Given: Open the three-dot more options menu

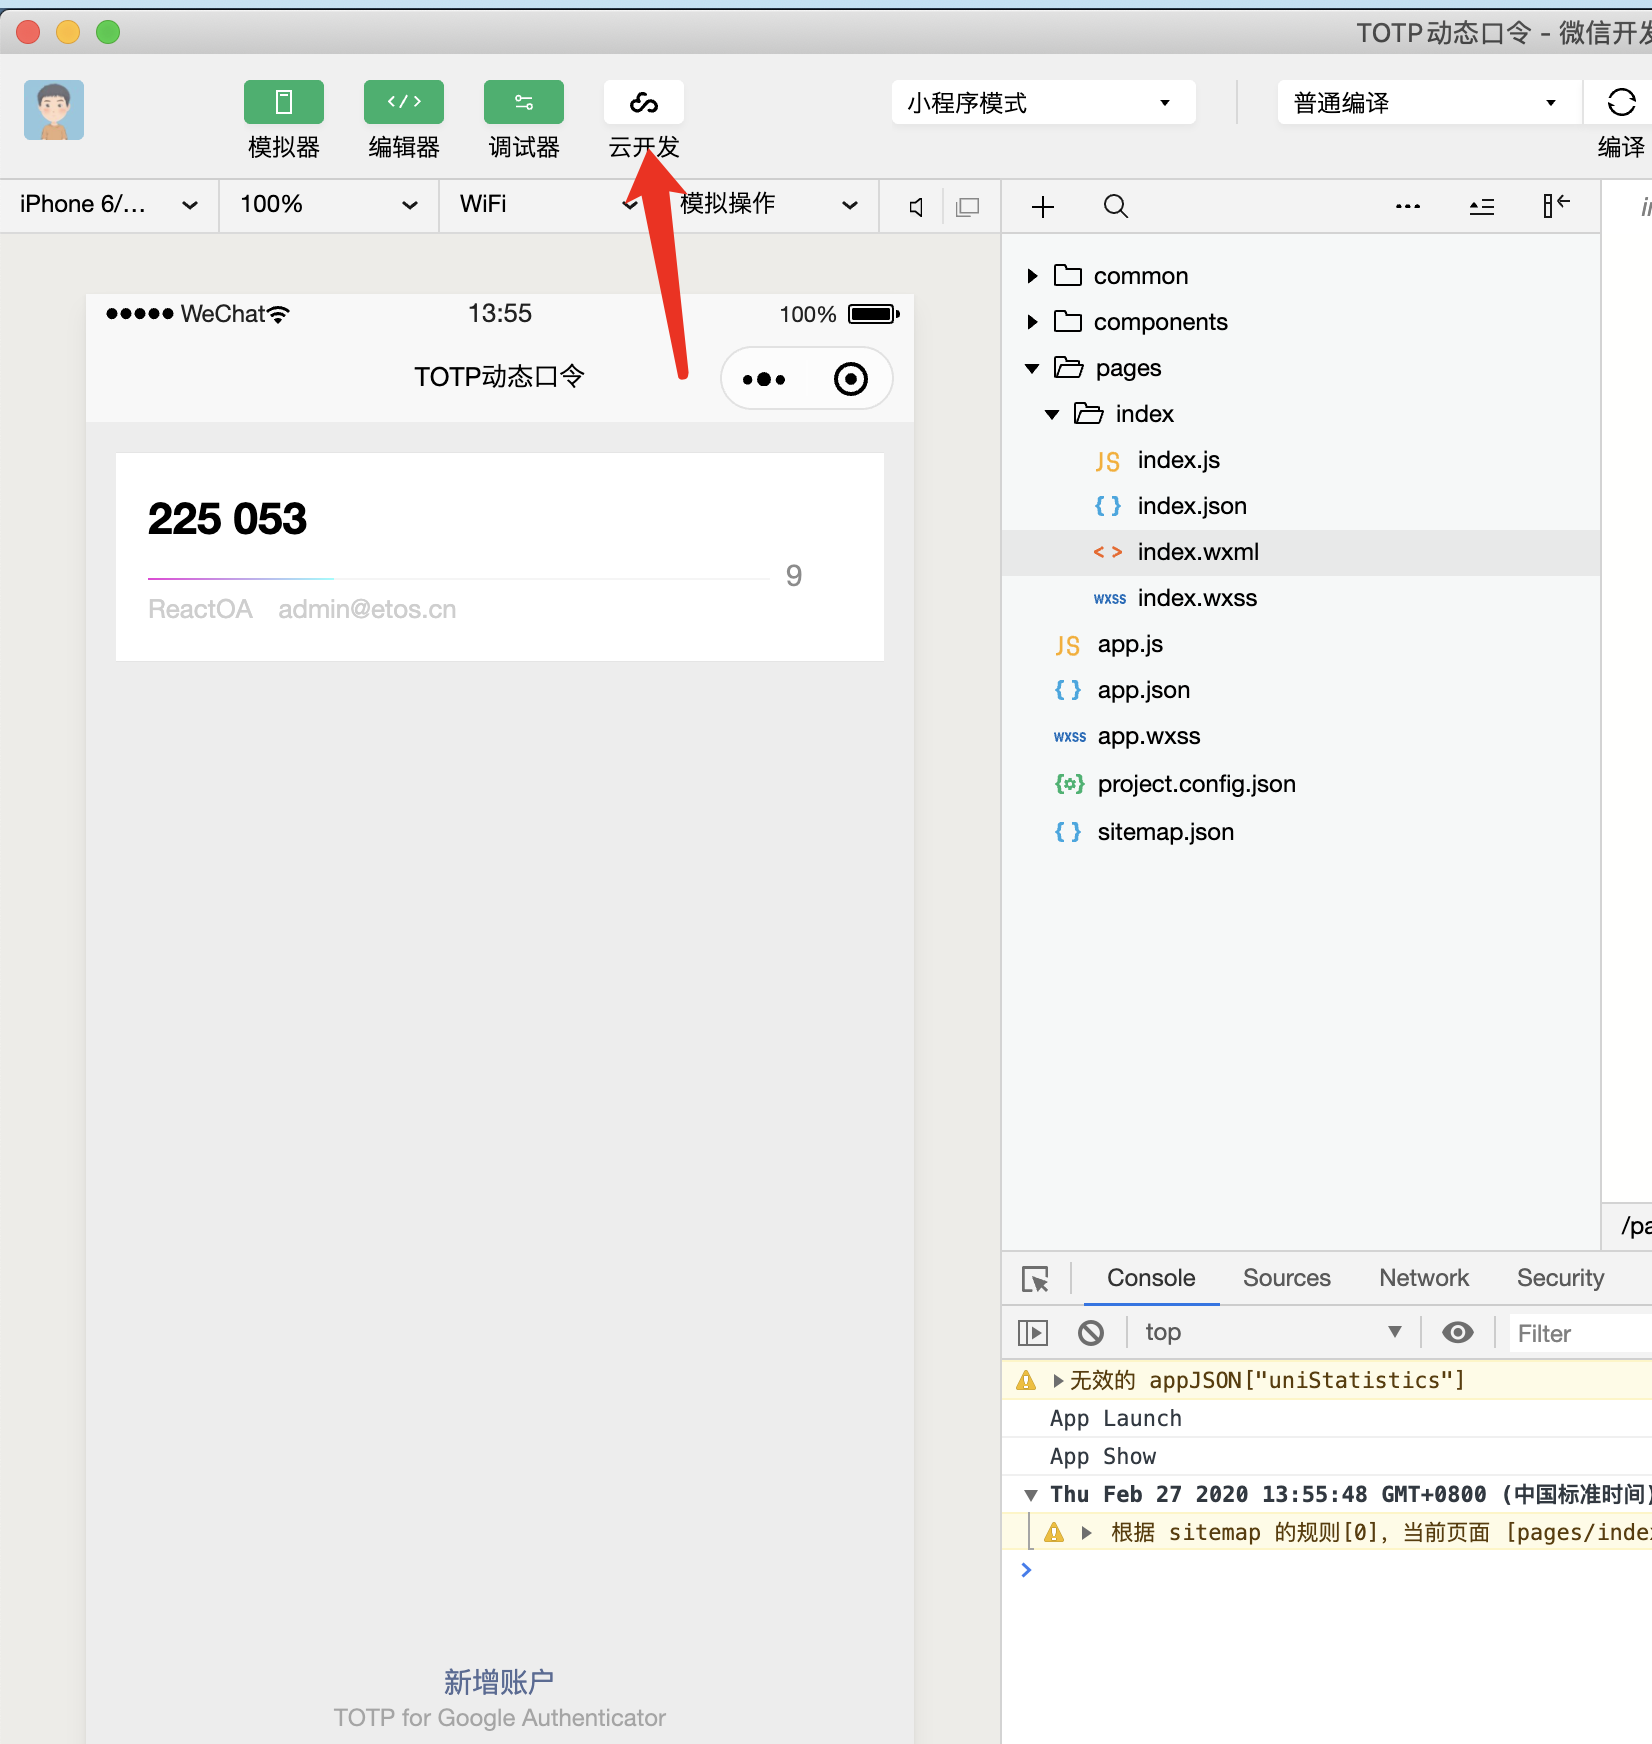Looking at the screenshot, I should click(1408, 207).
